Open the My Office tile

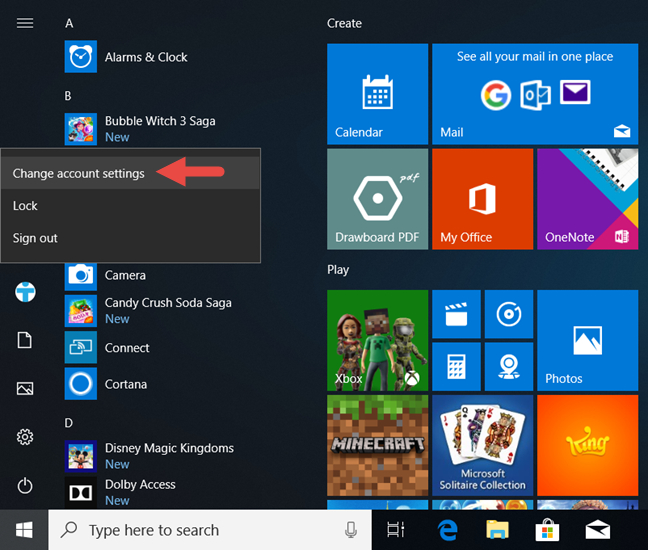(x=482, y=199)
